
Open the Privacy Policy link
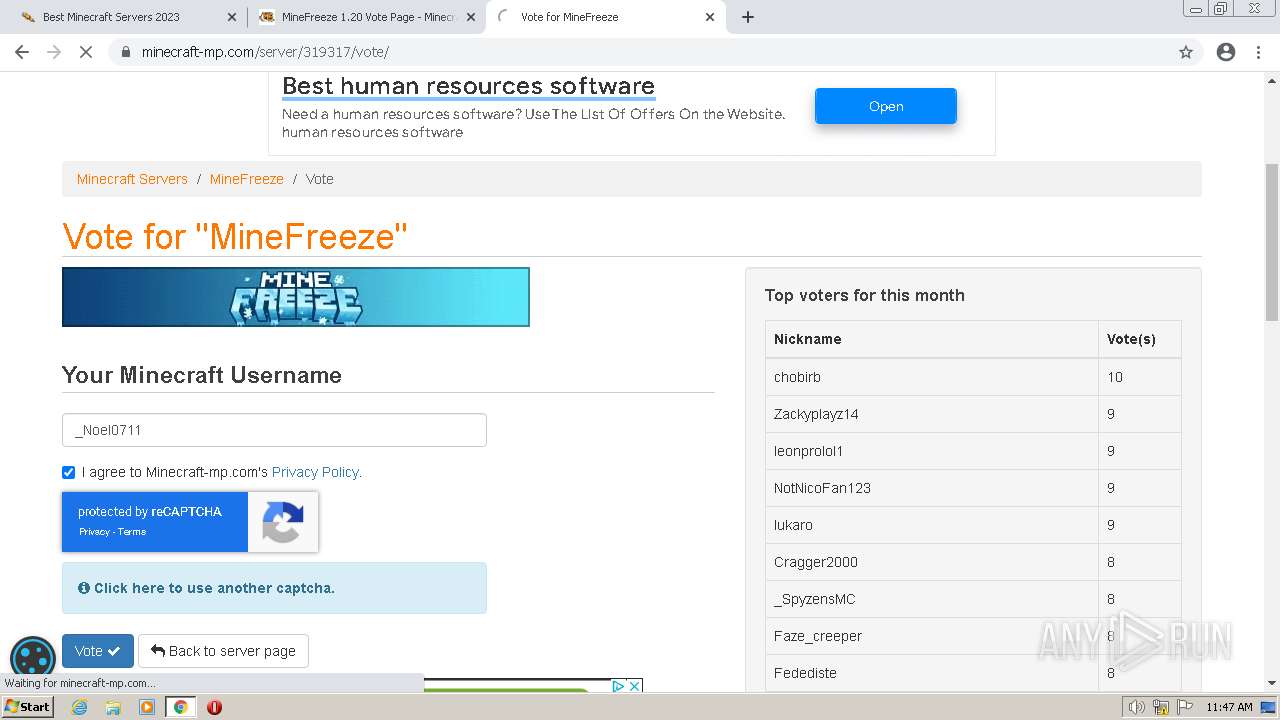click(x=316, y=472)
